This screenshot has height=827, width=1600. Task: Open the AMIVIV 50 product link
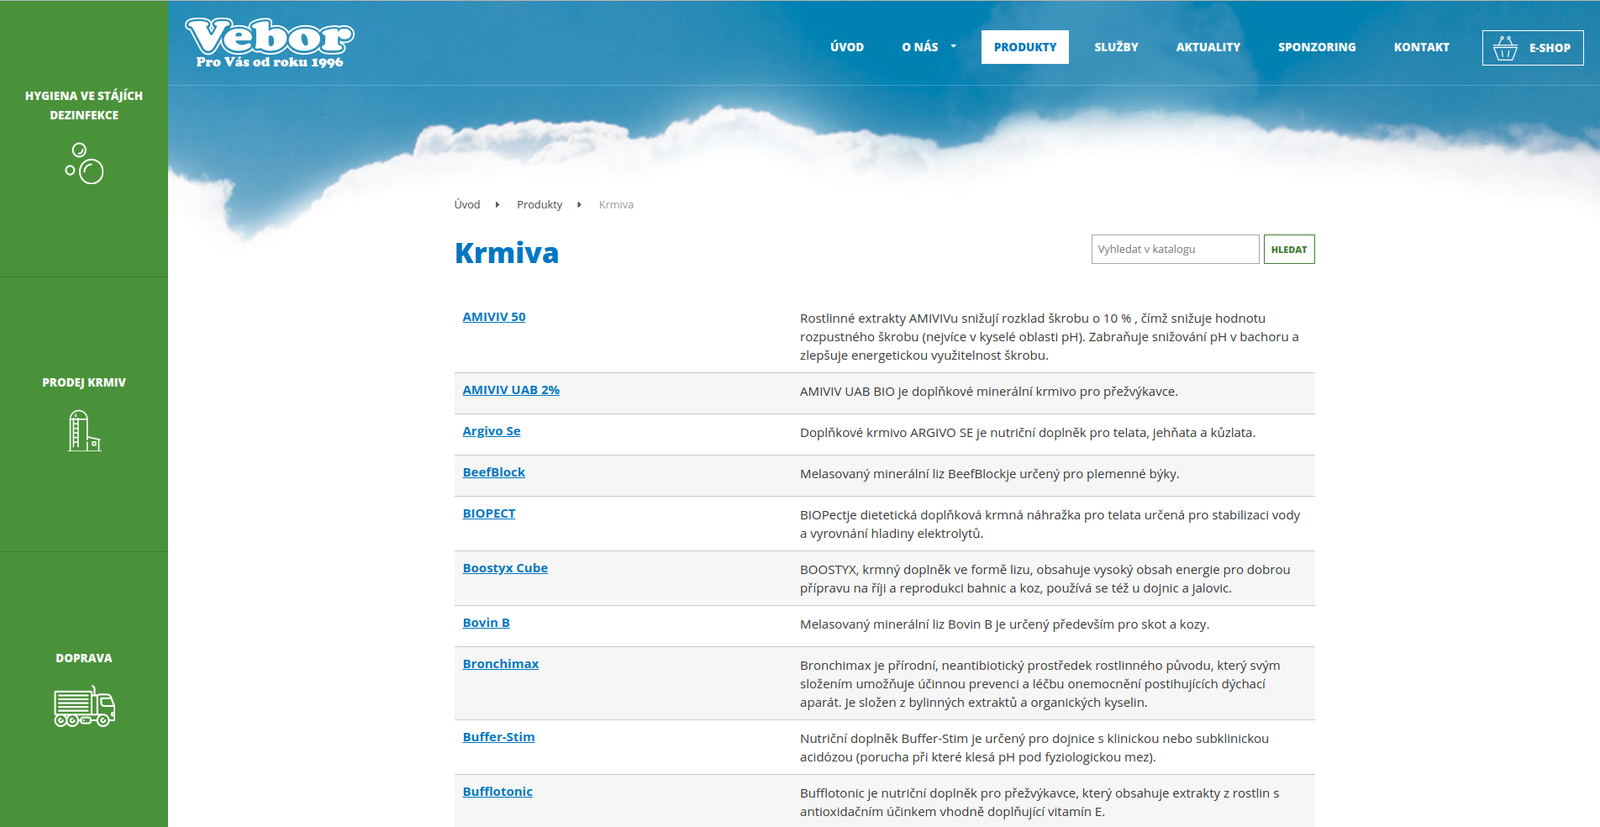click(494, 317)
